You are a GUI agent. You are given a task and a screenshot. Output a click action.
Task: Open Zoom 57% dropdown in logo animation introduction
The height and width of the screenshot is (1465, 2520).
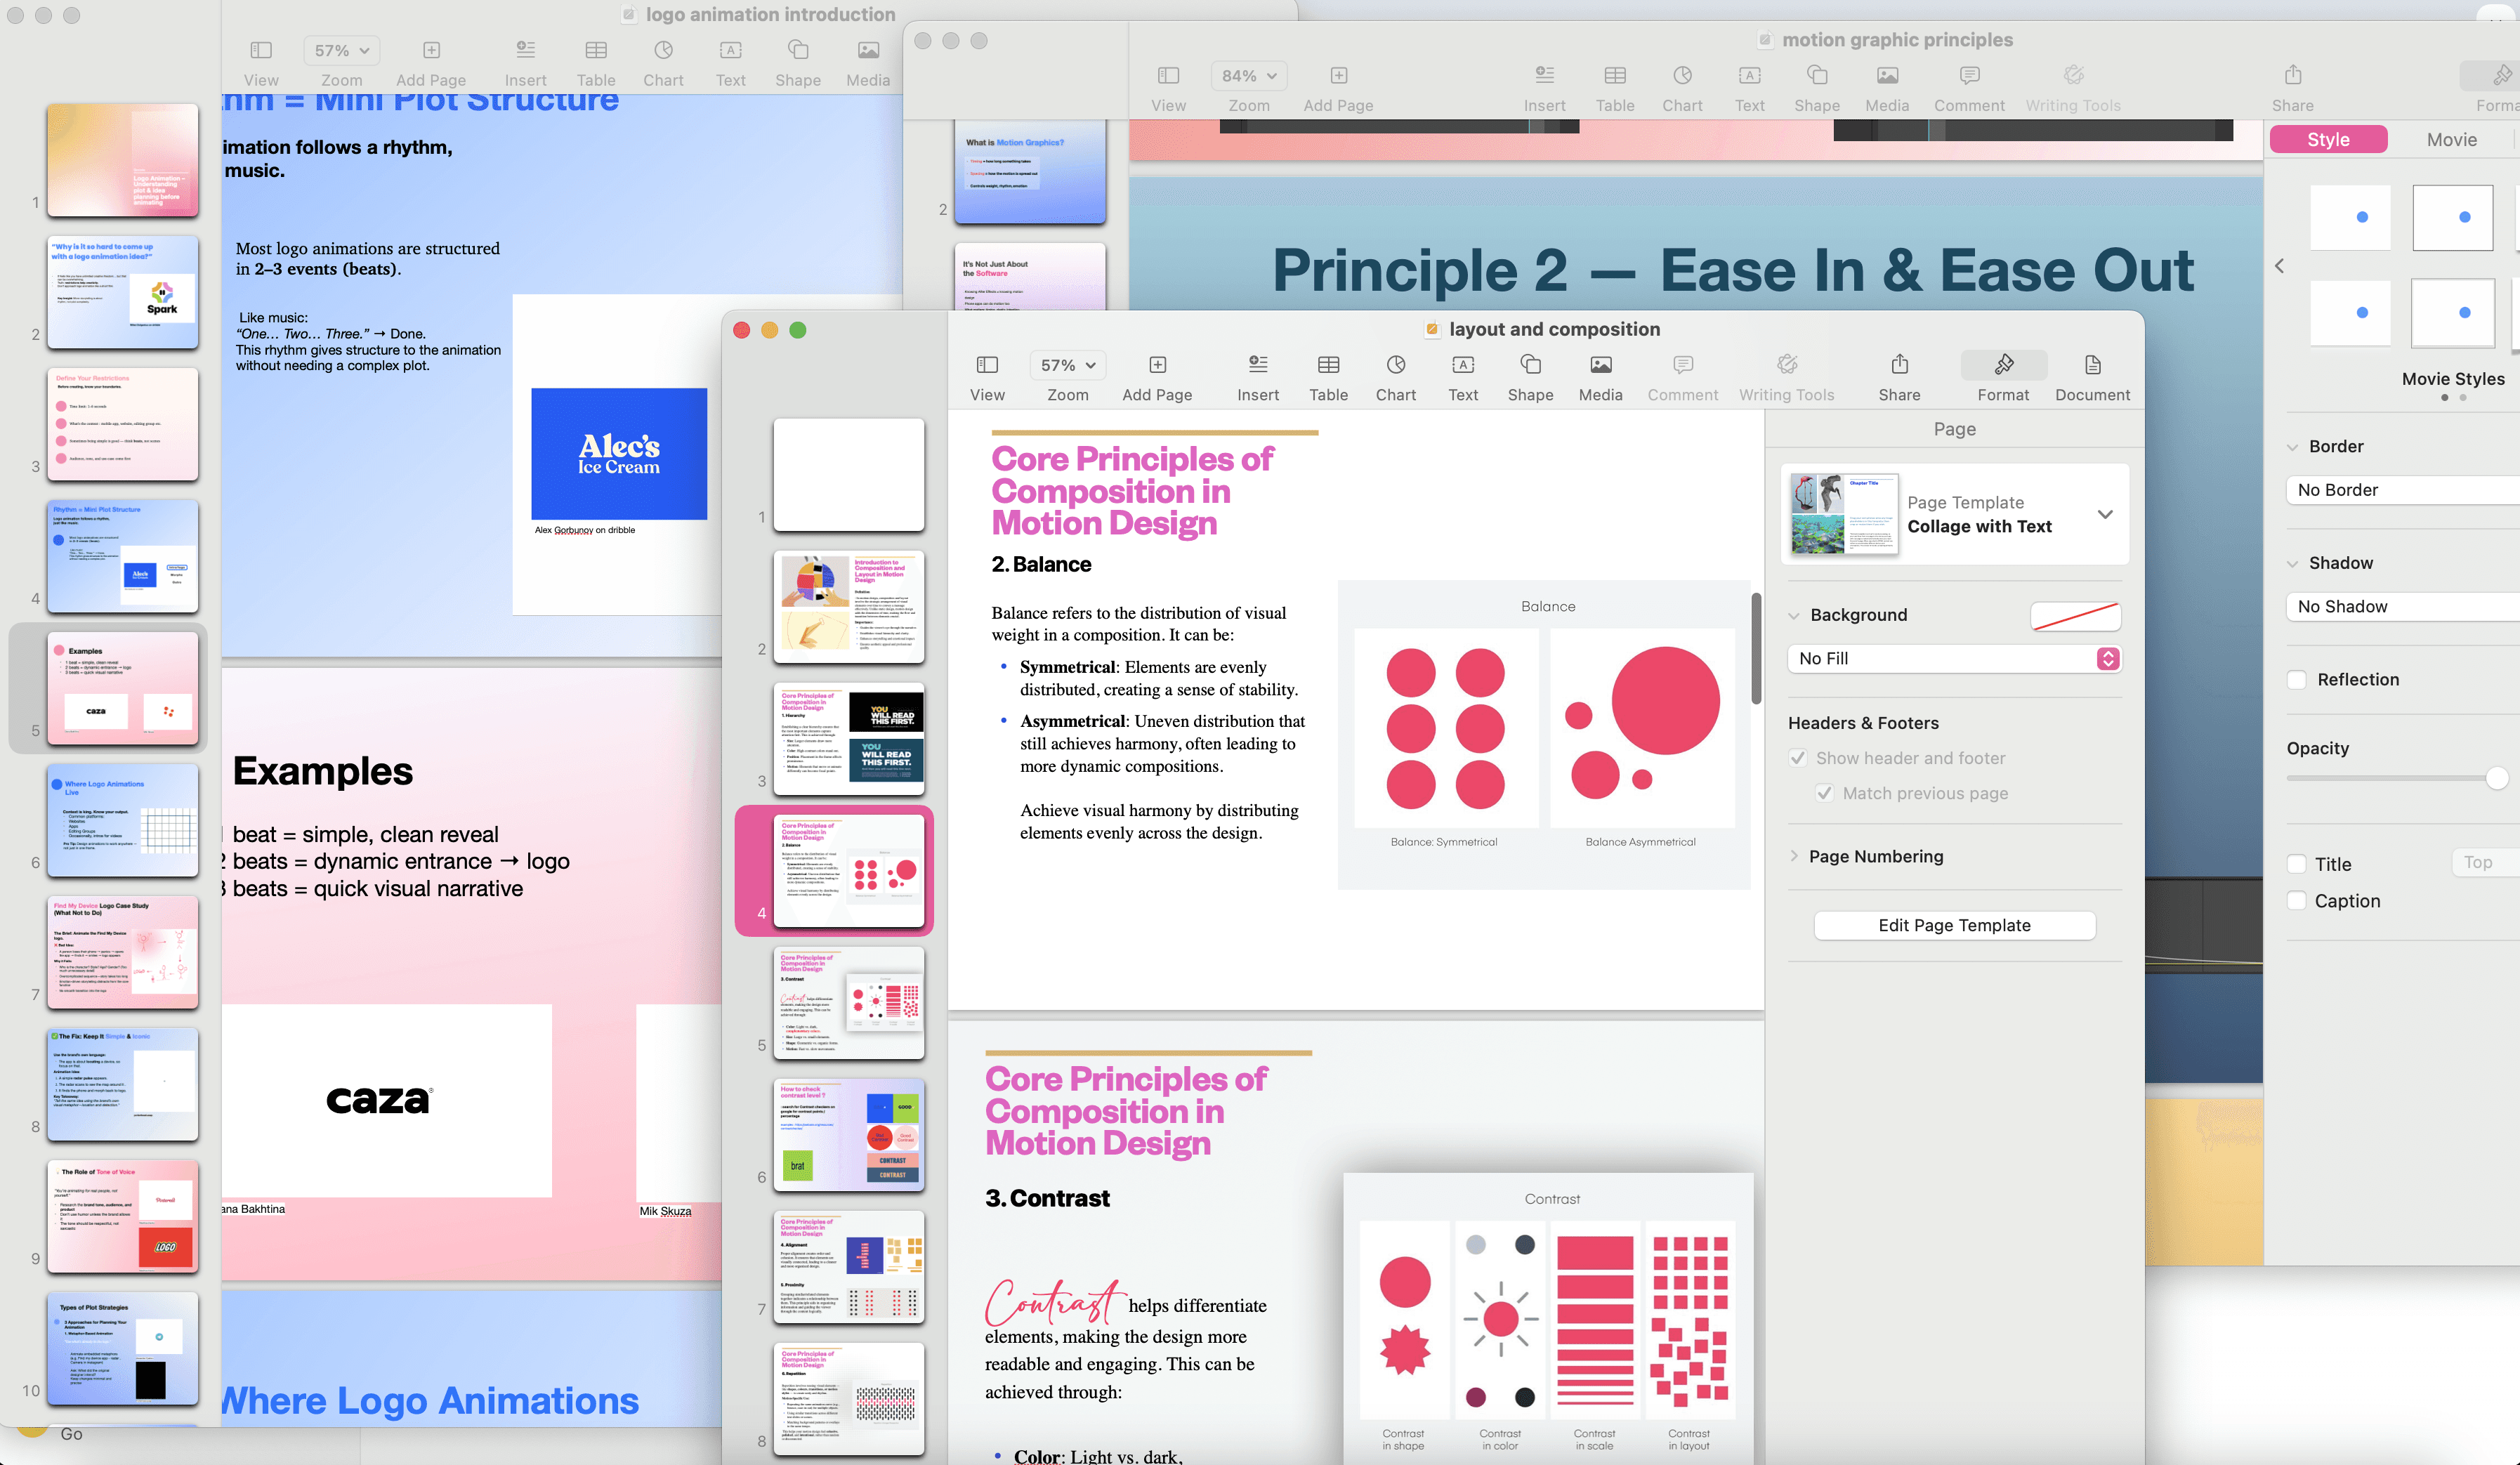[x=341, y=51]
